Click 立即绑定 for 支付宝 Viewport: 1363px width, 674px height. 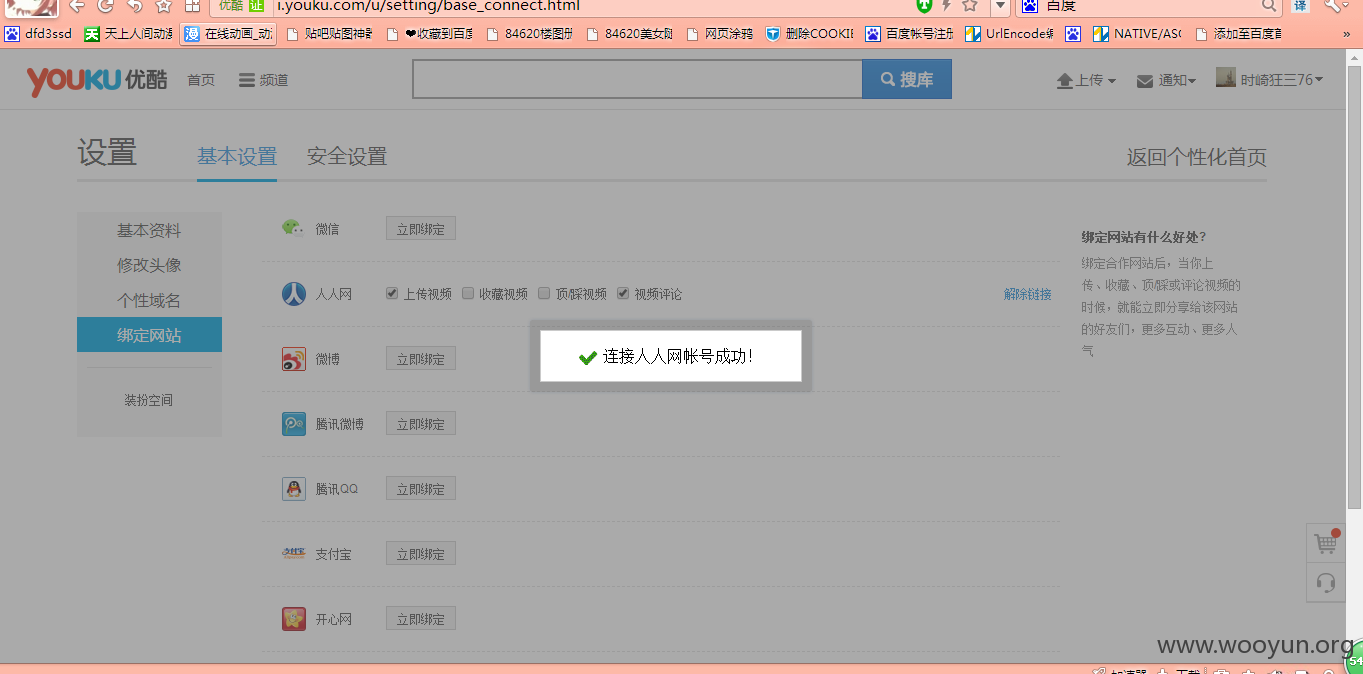[421, 554]
